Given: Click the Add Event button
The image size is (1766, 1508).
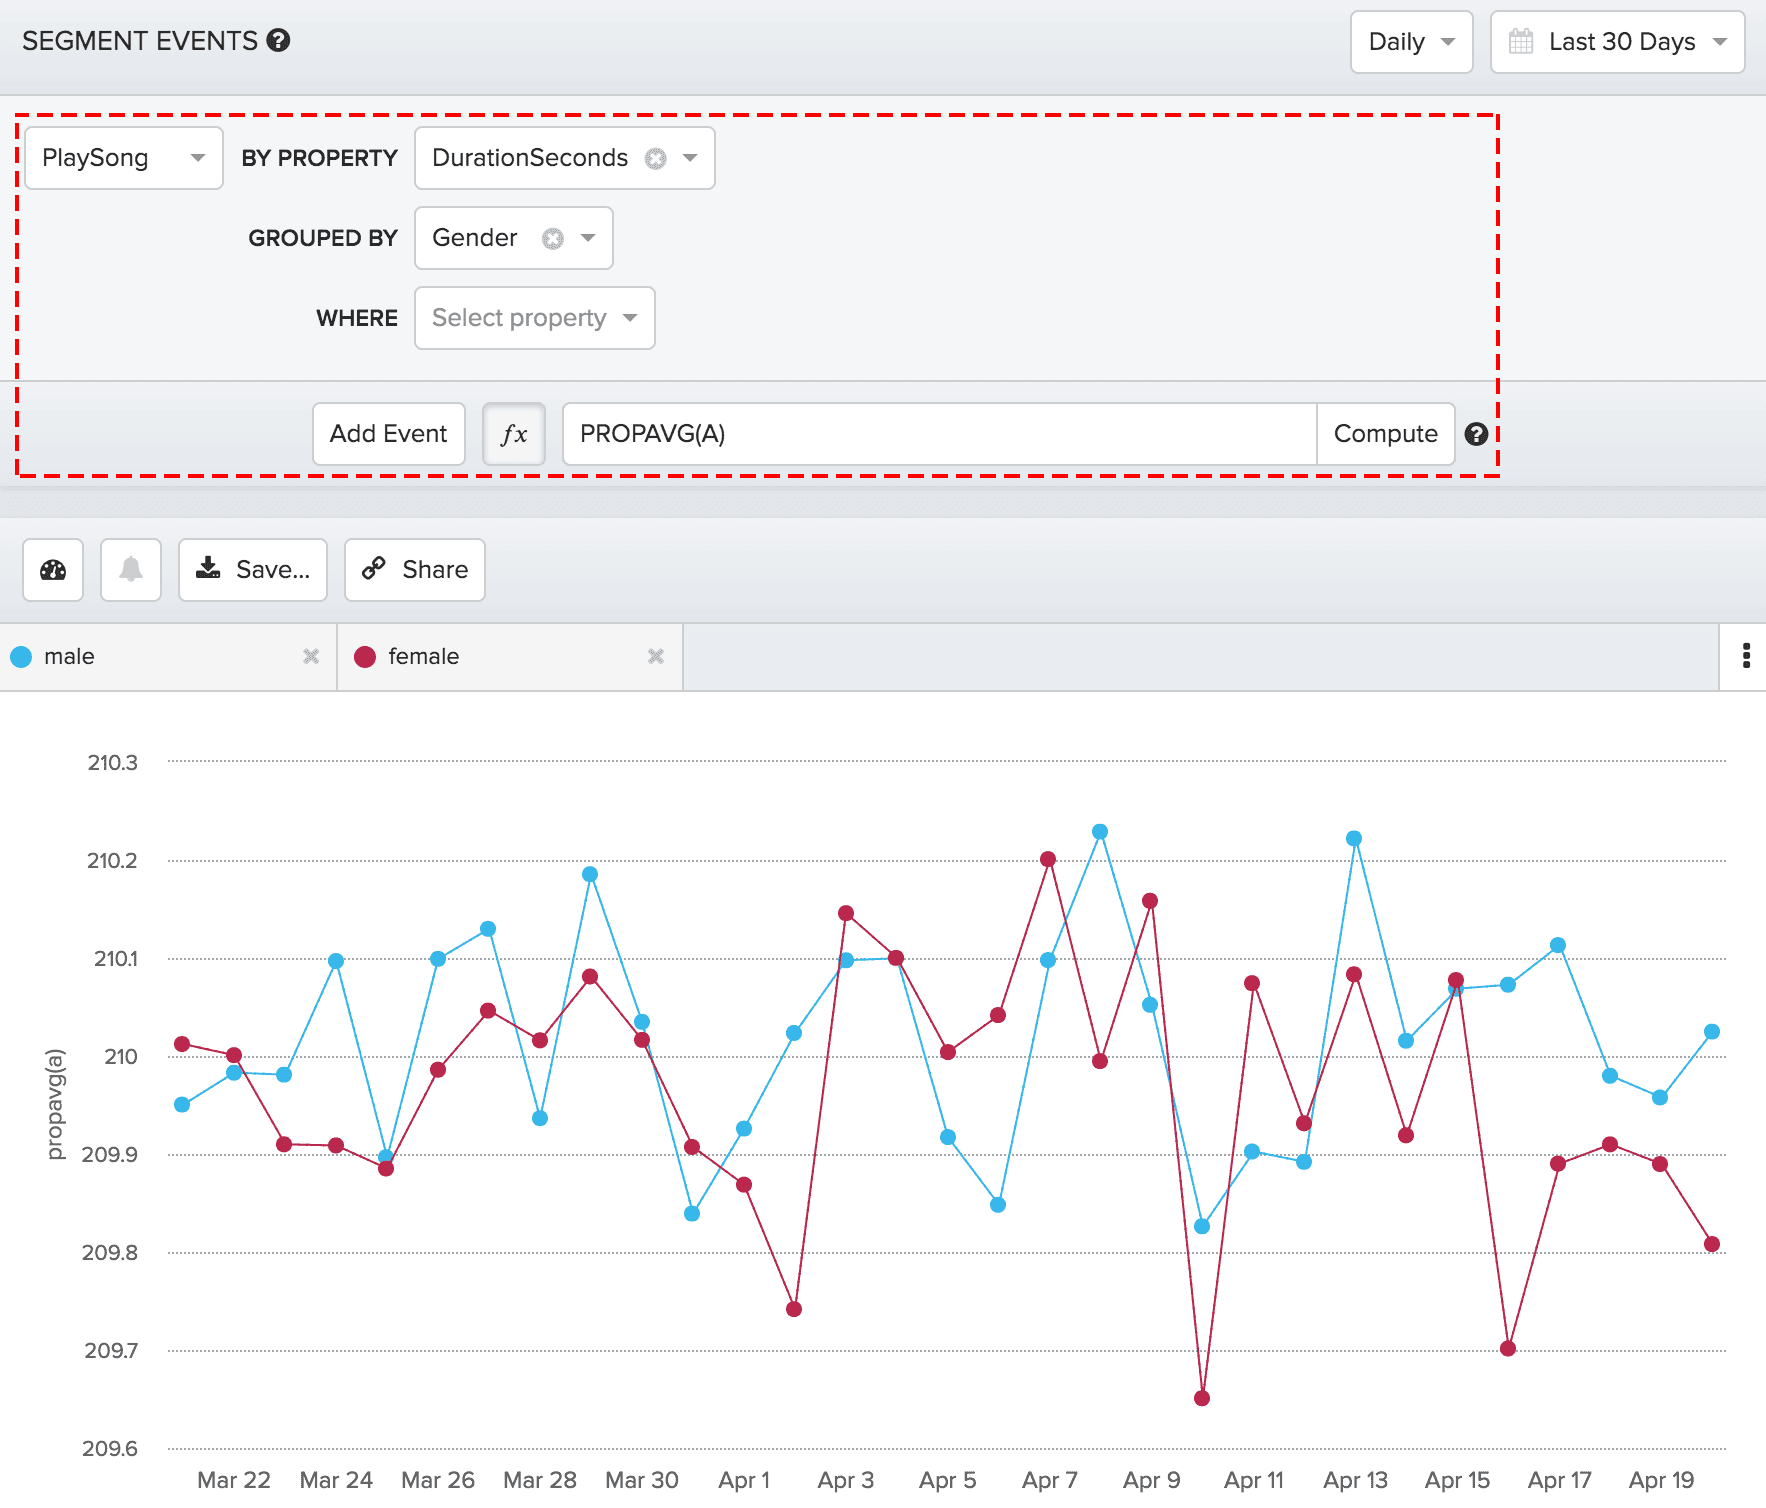Looking at the screenshot, I should pyautogui.click(x=388, y=434).
